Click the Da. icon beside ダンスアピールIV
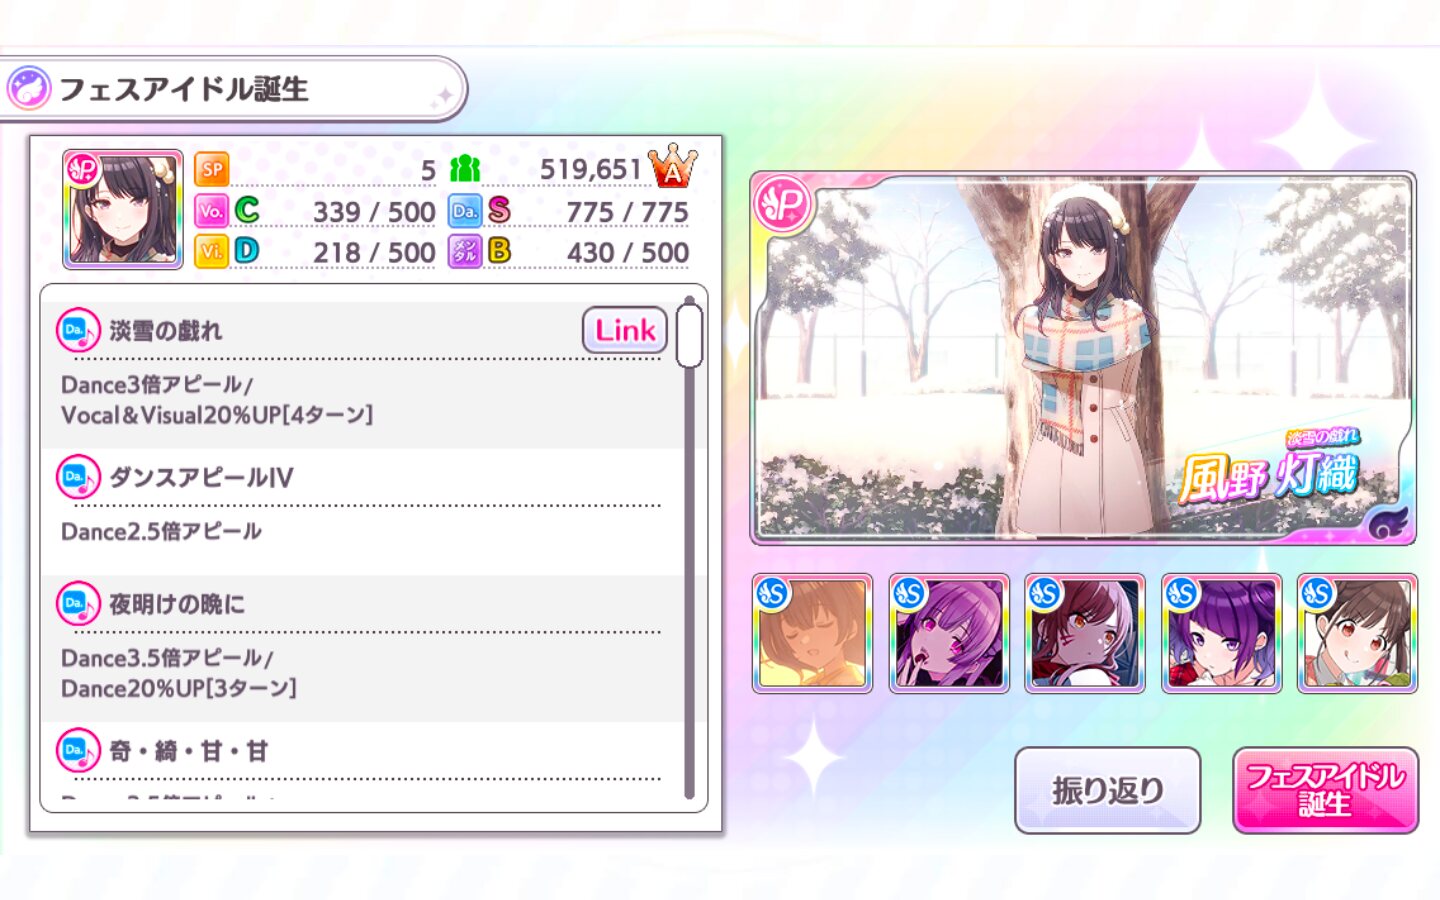This screenshot has width=1440, height=900. [x=78, y=477]
